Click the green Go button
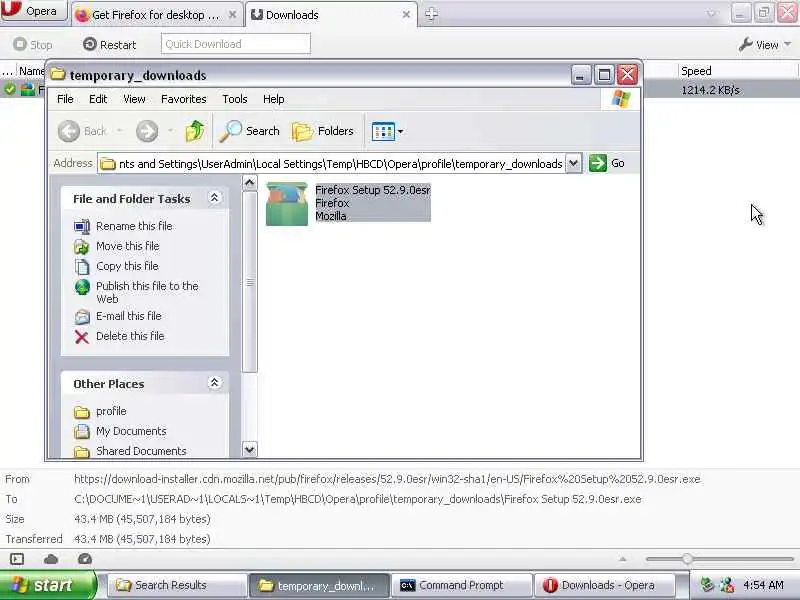The image size is (800, 600). coord(607,163)
